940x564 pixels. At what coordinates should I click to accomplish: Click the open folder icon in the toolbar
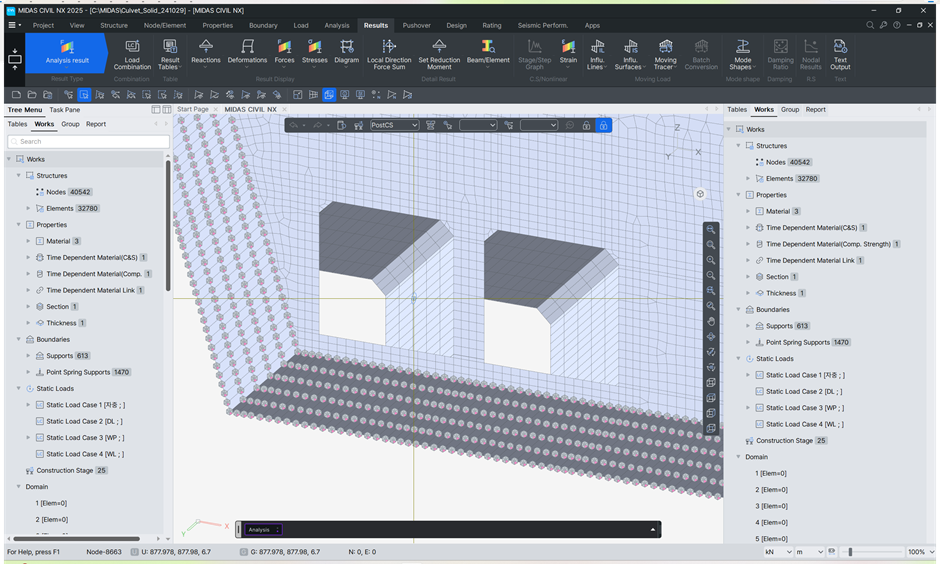point(32,95)
